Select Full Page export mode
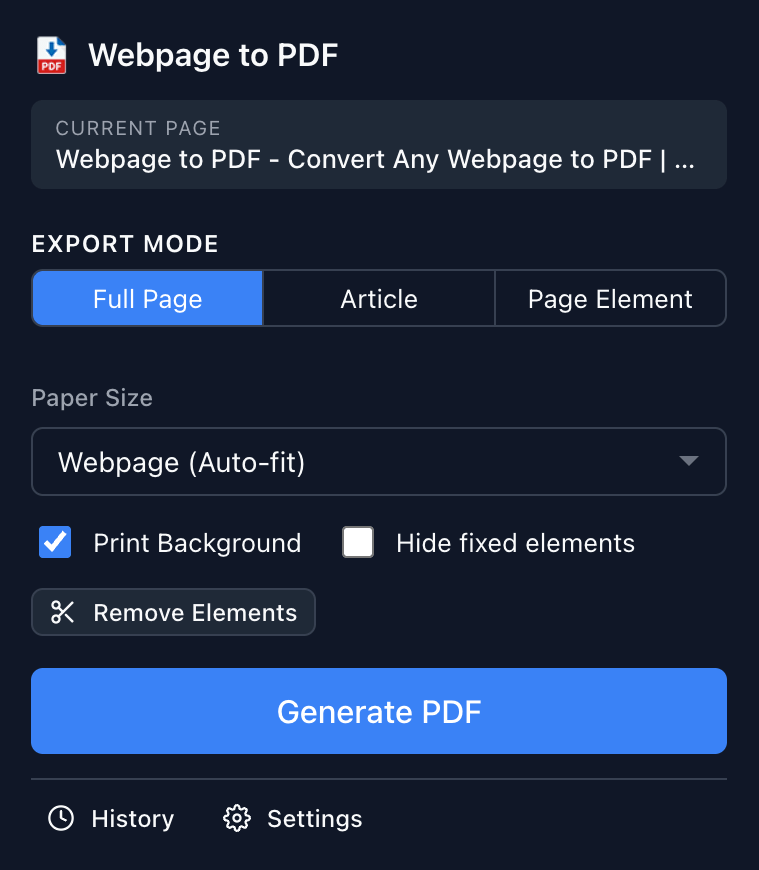This screenshot has width=759, height=870. 146,298
